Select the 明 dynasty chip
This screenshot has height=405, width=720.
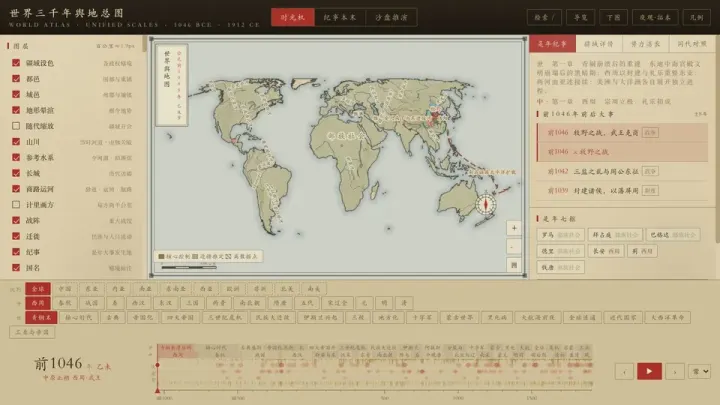coord(384,303)
